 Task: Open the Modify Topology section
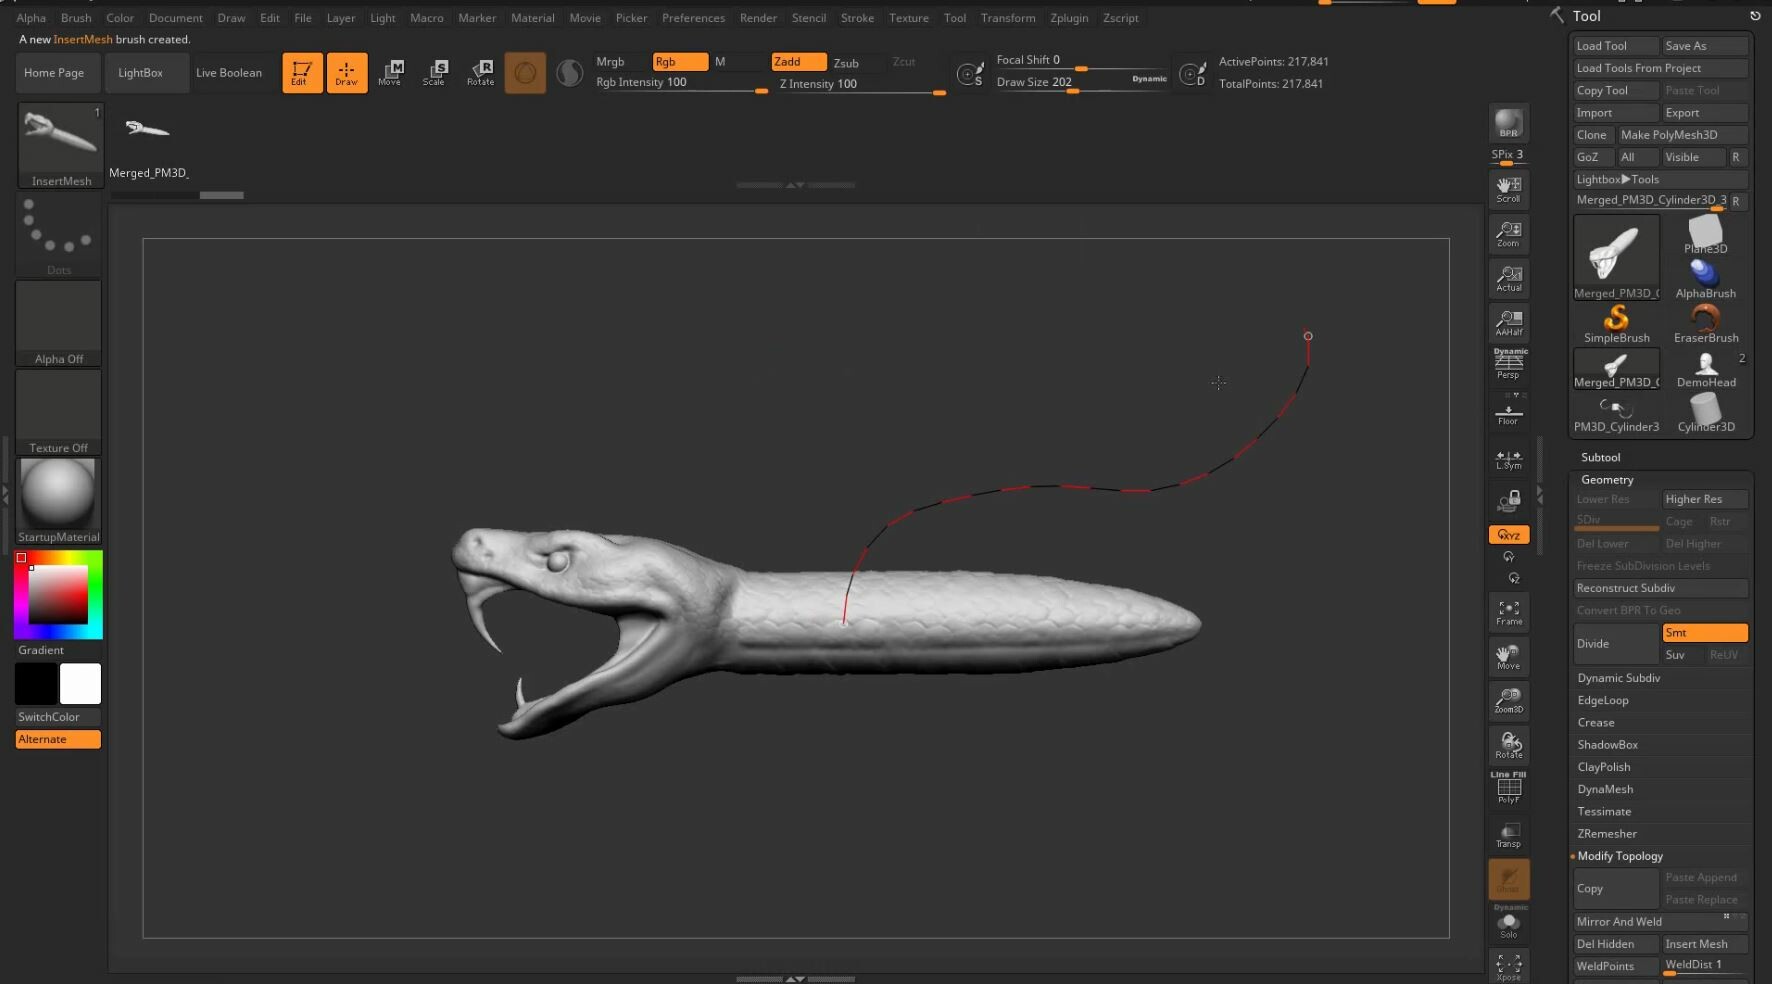click(1622, 856)
